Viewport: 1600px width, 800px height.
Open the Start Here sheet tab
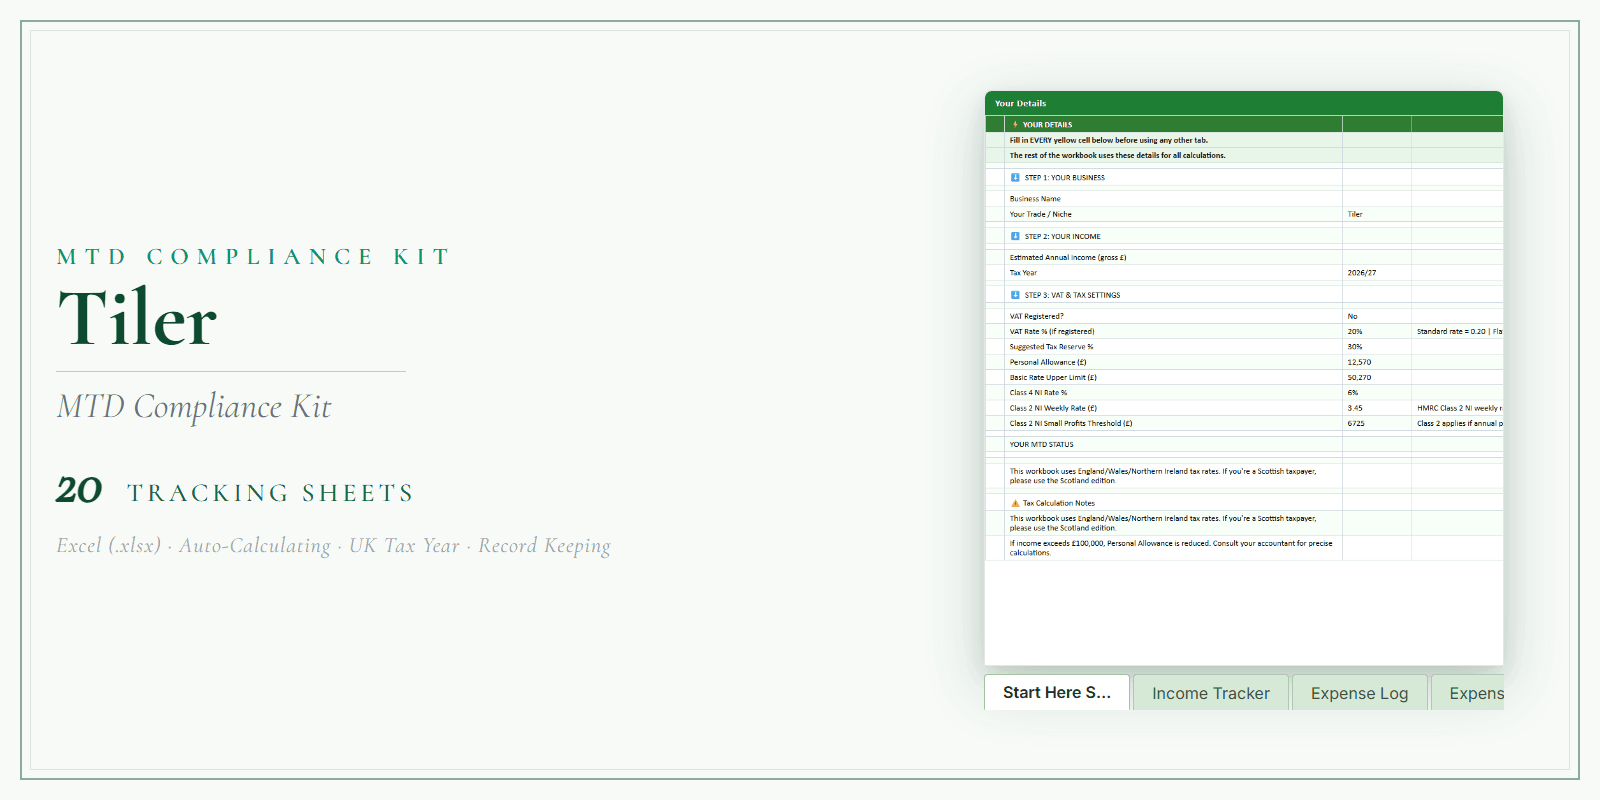[1057, 692]
